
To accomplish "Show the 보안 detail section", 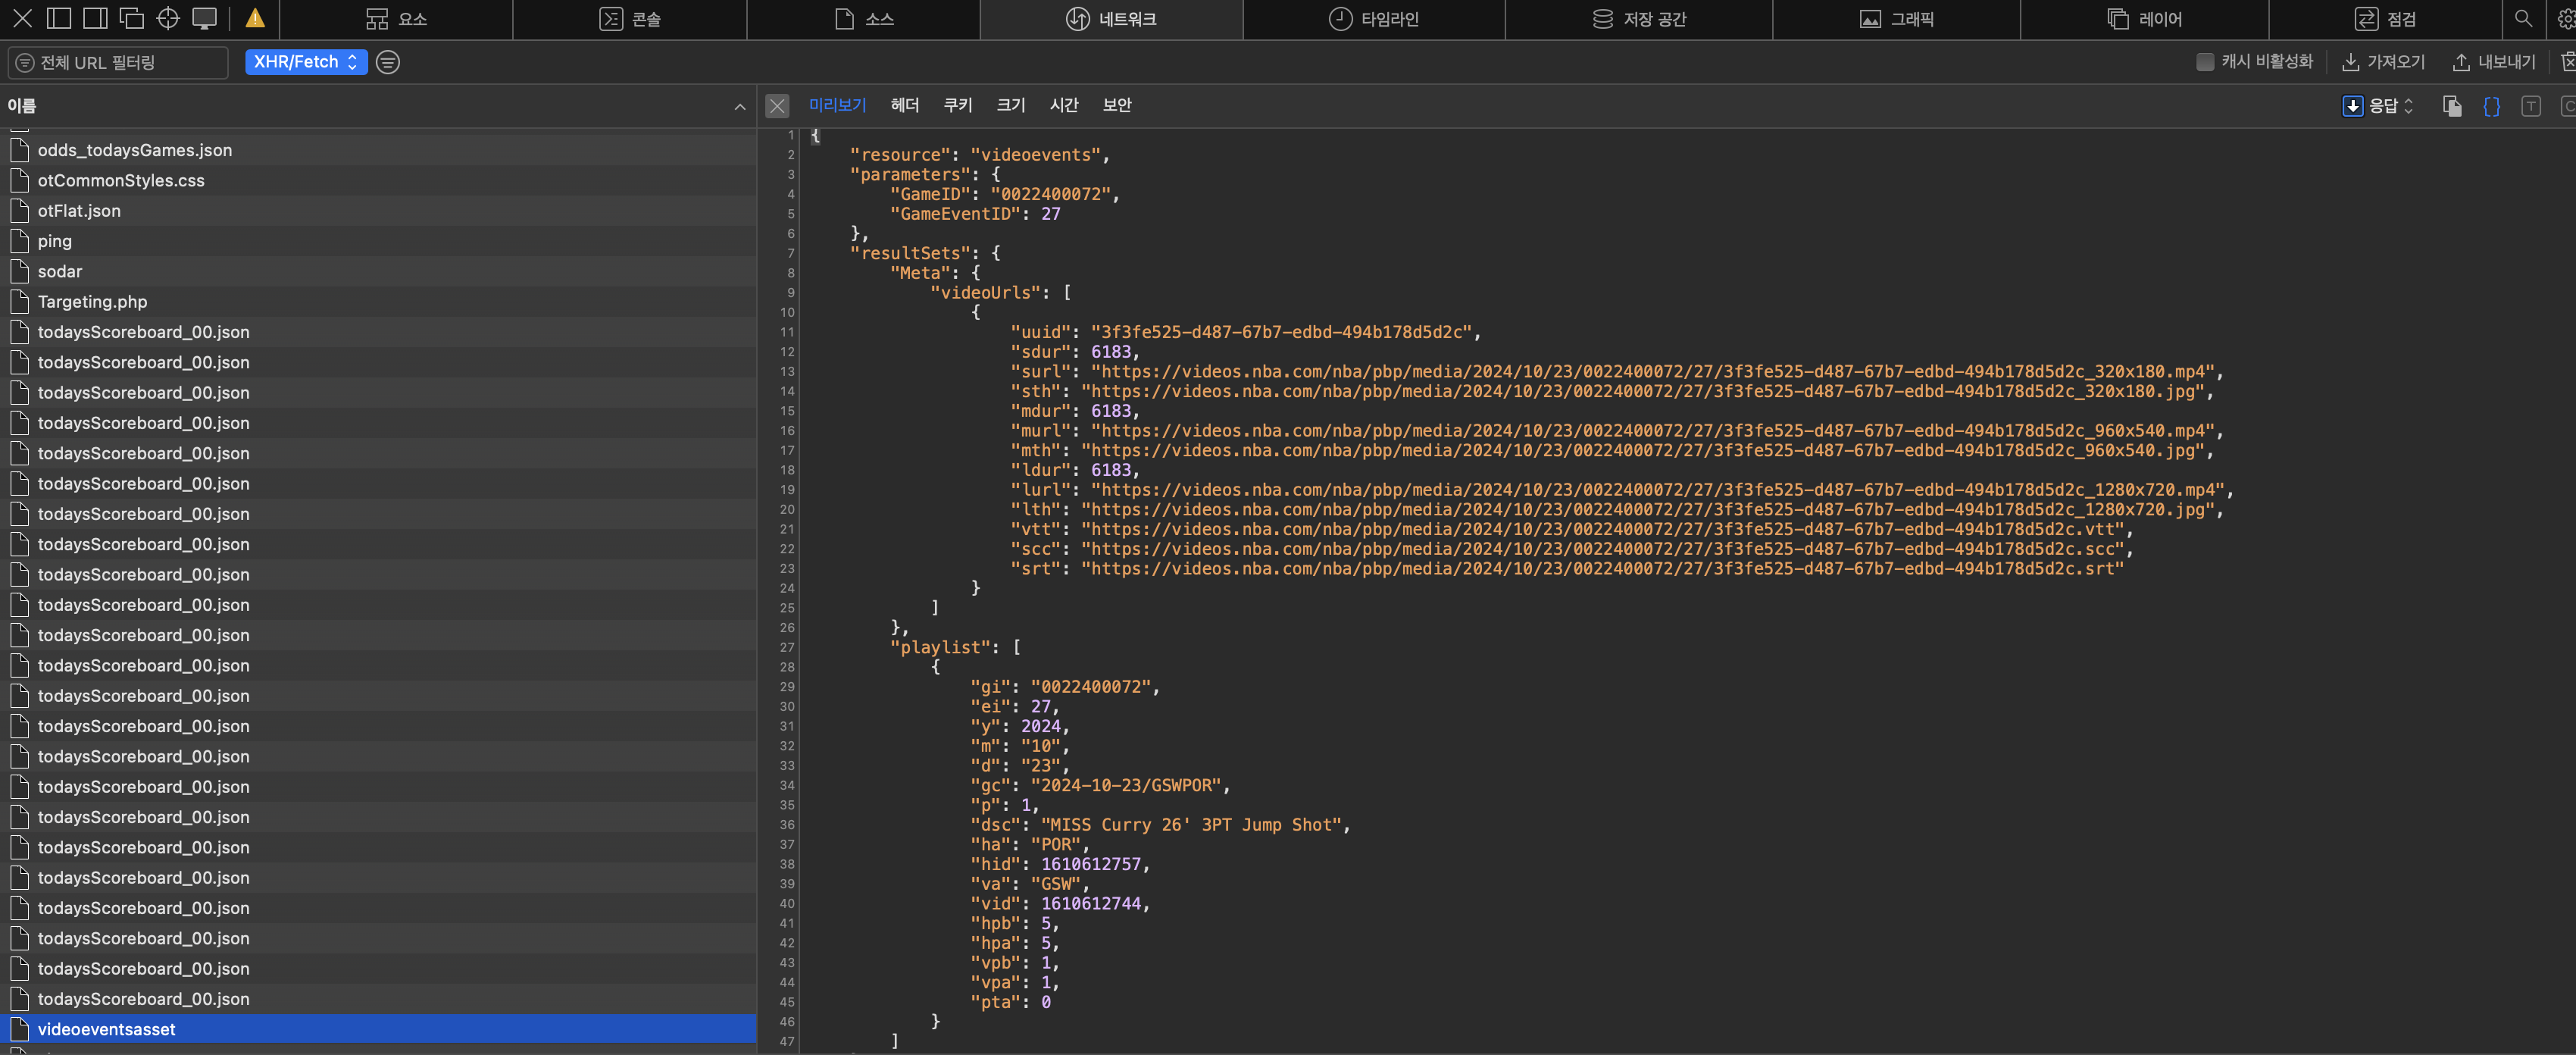I will (1116, 105).
